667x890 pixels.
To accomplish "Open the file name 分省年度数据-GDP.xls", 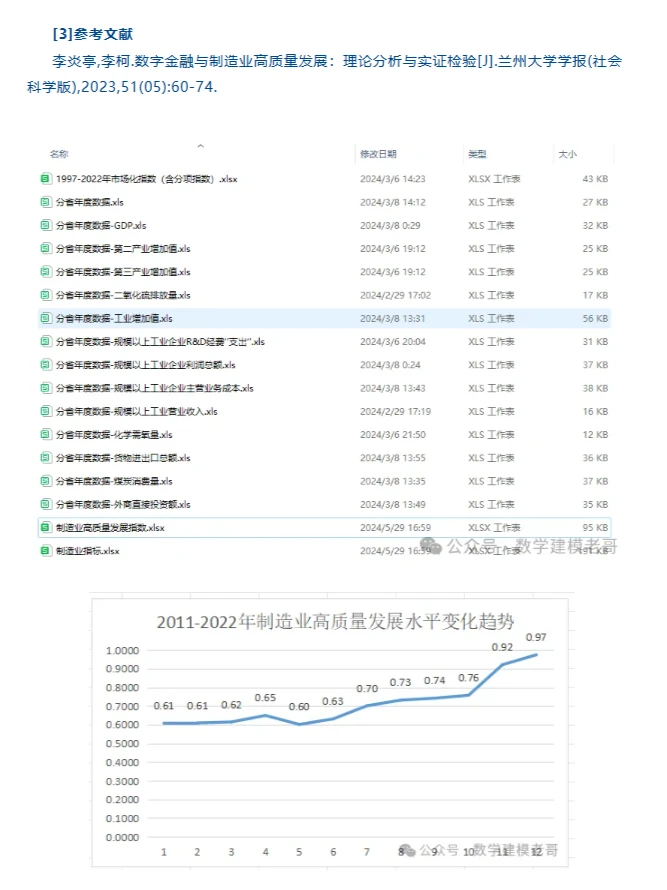I will click(x=101, y=225).
